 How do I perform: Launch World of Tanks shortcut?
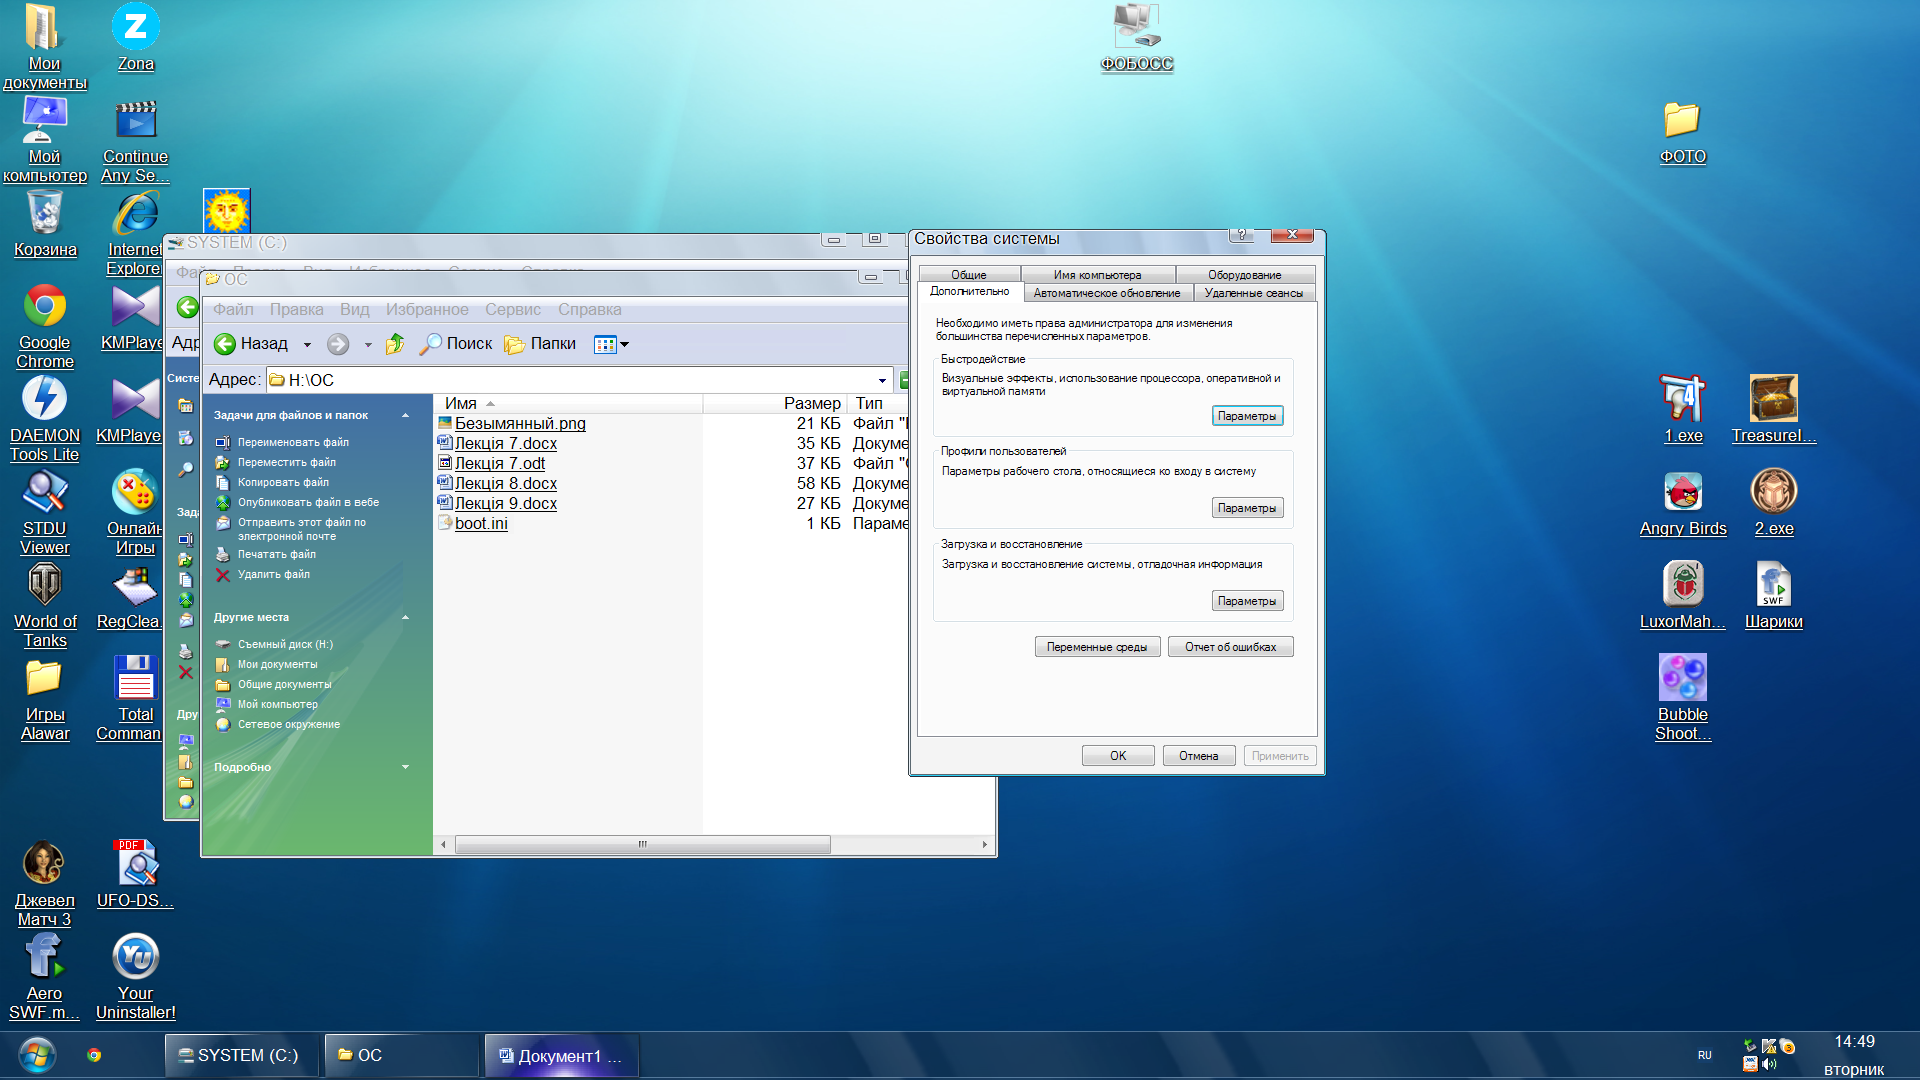pos(45,605)
